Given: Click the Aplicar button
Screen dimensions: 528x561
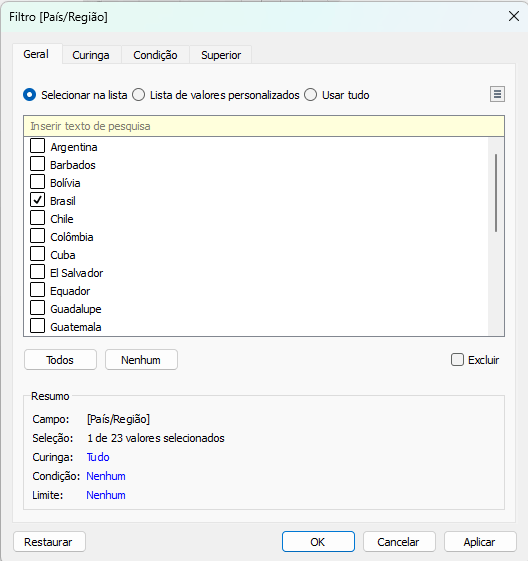Looking at the screenshot, I should coord(480,542).
